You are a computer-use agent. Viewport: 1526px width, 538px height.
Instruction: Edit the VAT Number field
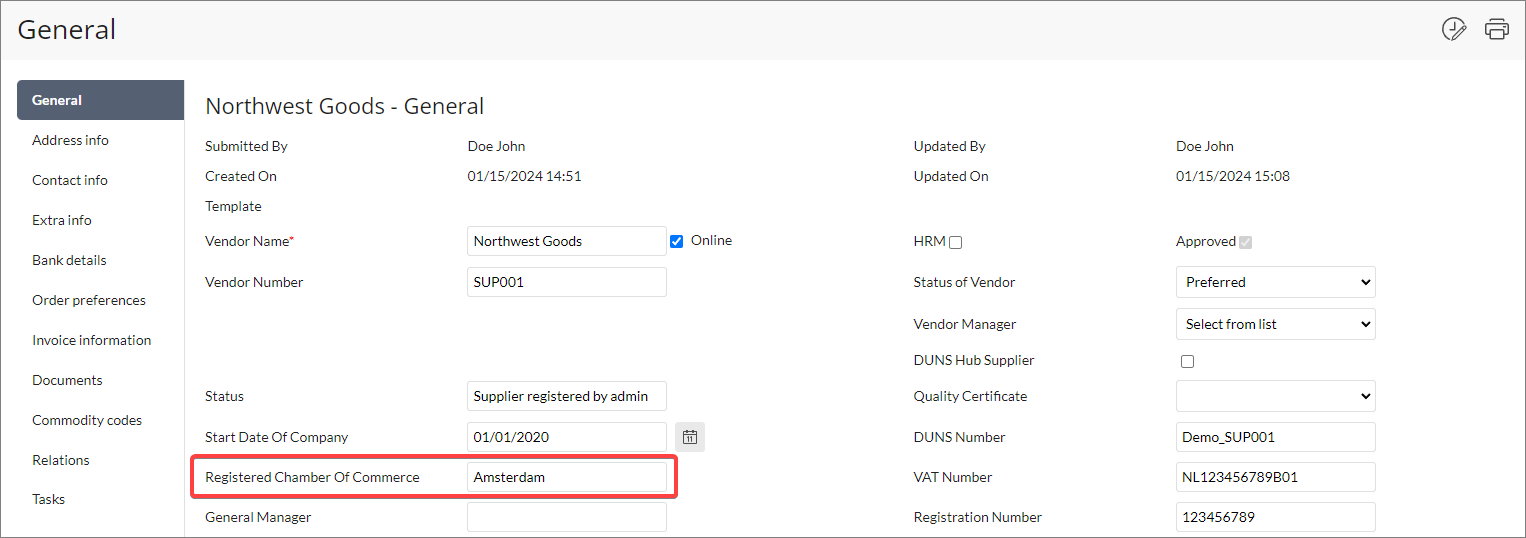tap(1276, 477)
